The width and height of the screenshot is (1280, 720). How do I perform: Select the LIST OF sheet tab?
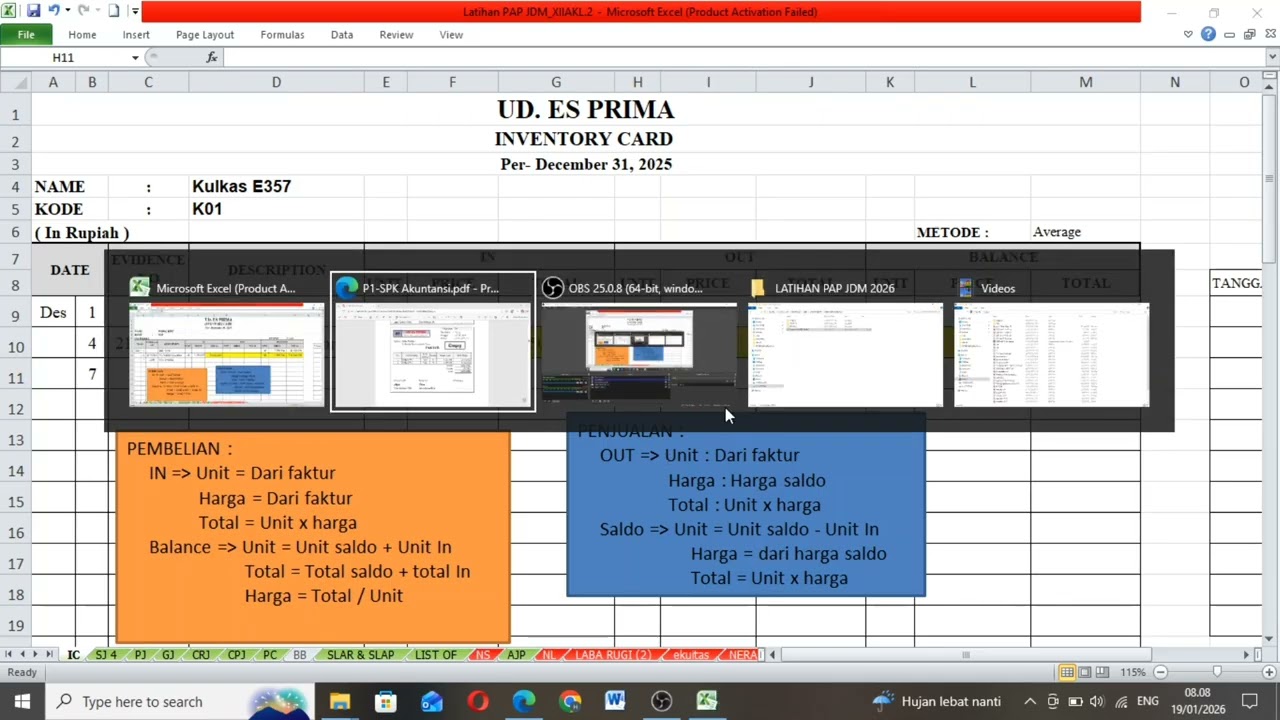pyautogui.click(x=435, y=655)
